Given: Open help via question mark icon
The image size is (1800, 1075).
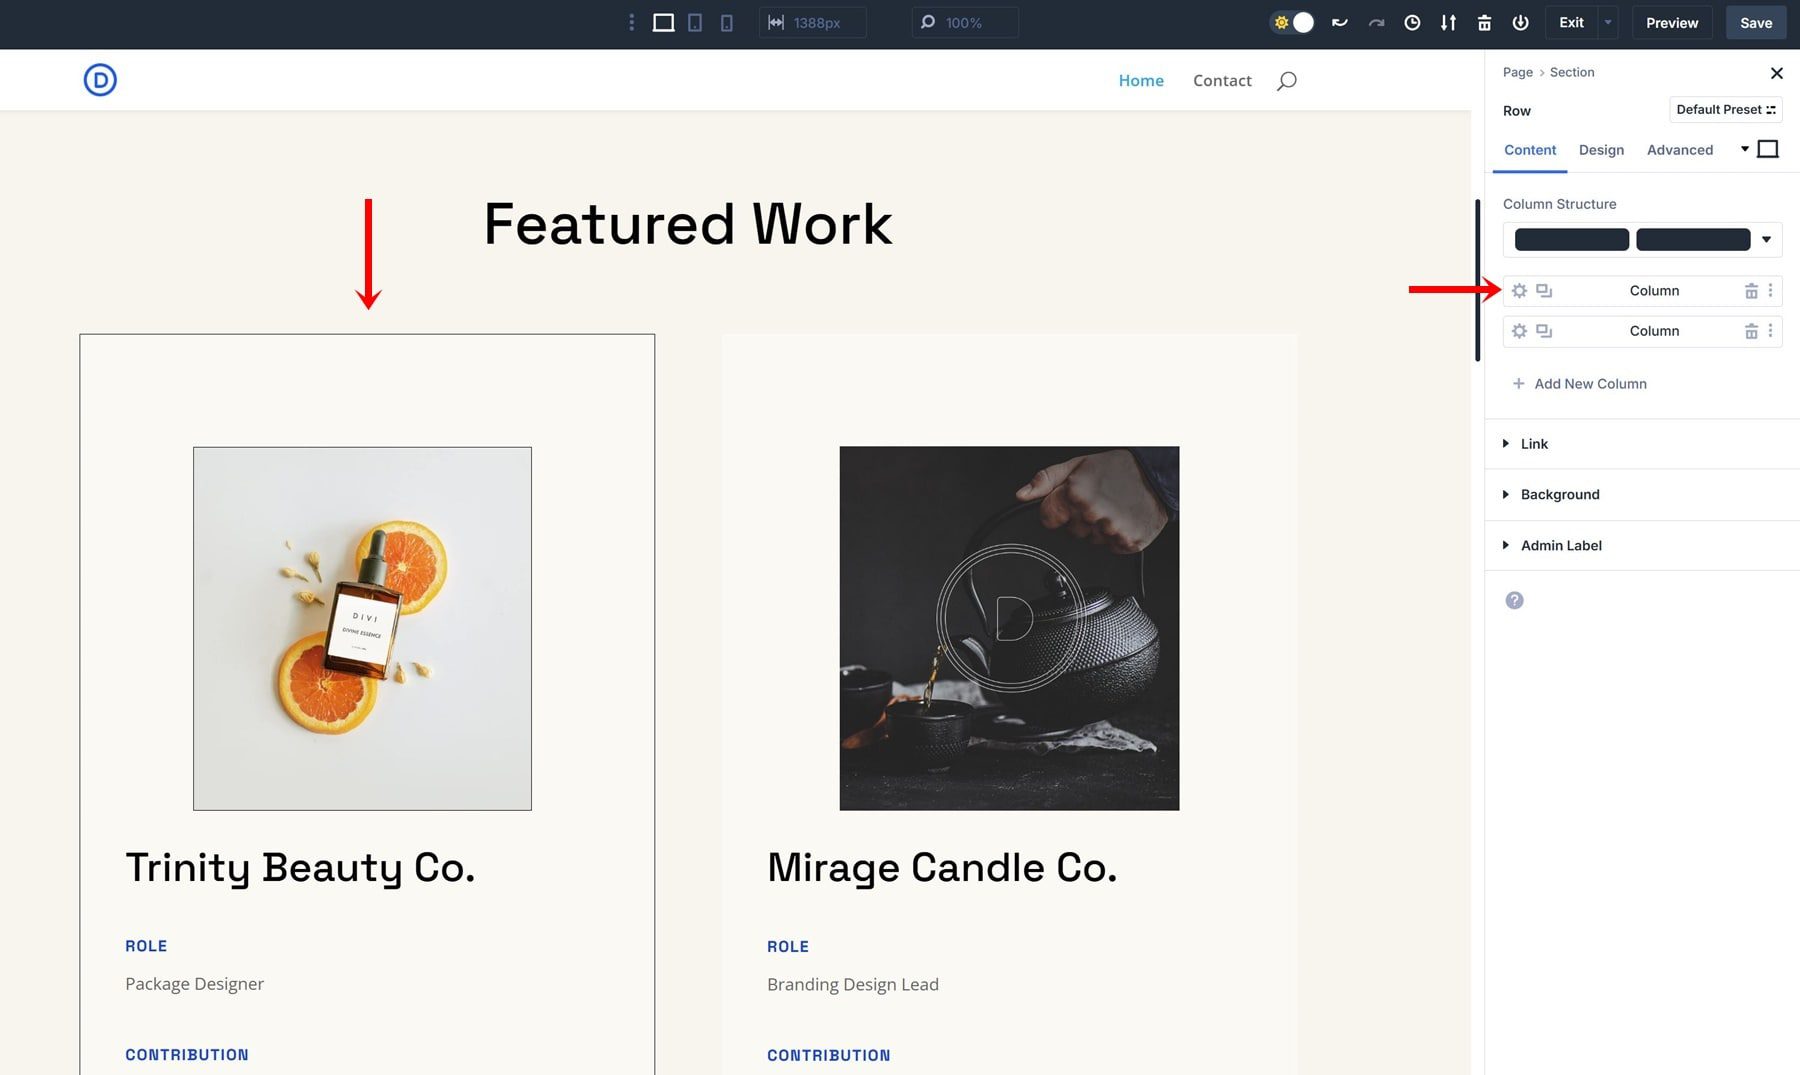Looking at the screenshot, I should [1514, 600].
